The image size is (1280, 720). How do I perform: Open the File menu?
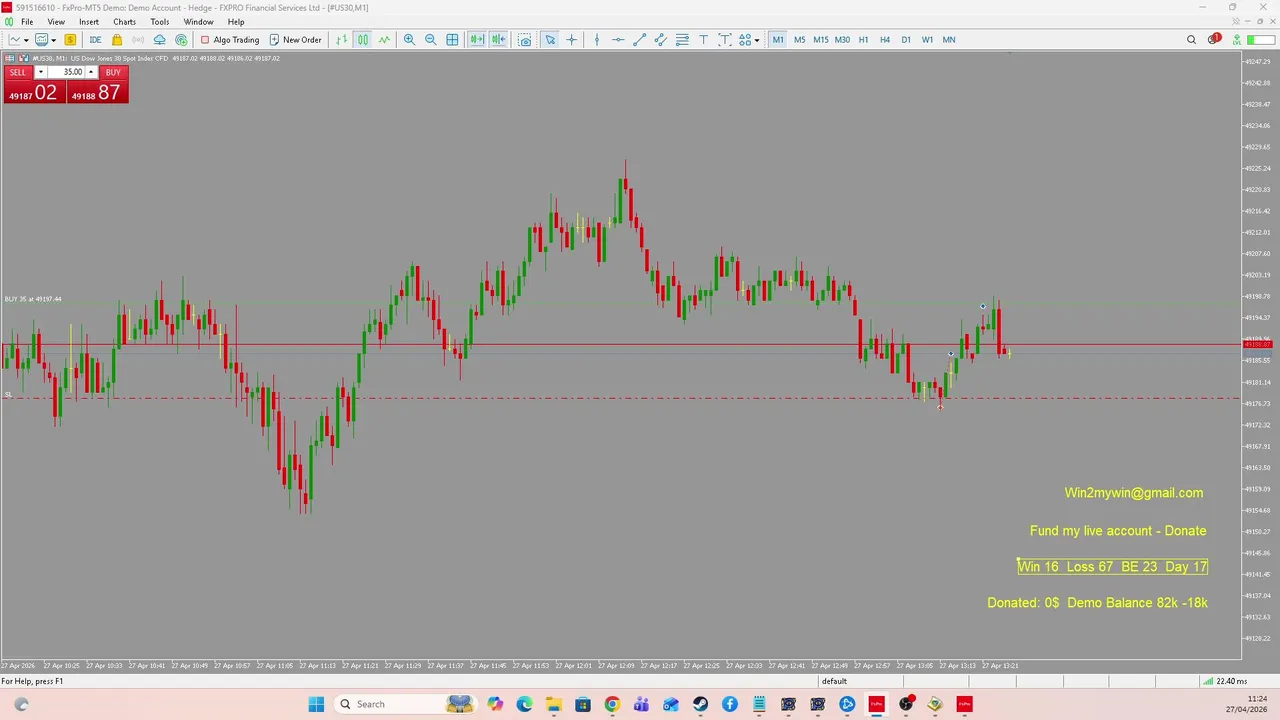pos(27,22)
